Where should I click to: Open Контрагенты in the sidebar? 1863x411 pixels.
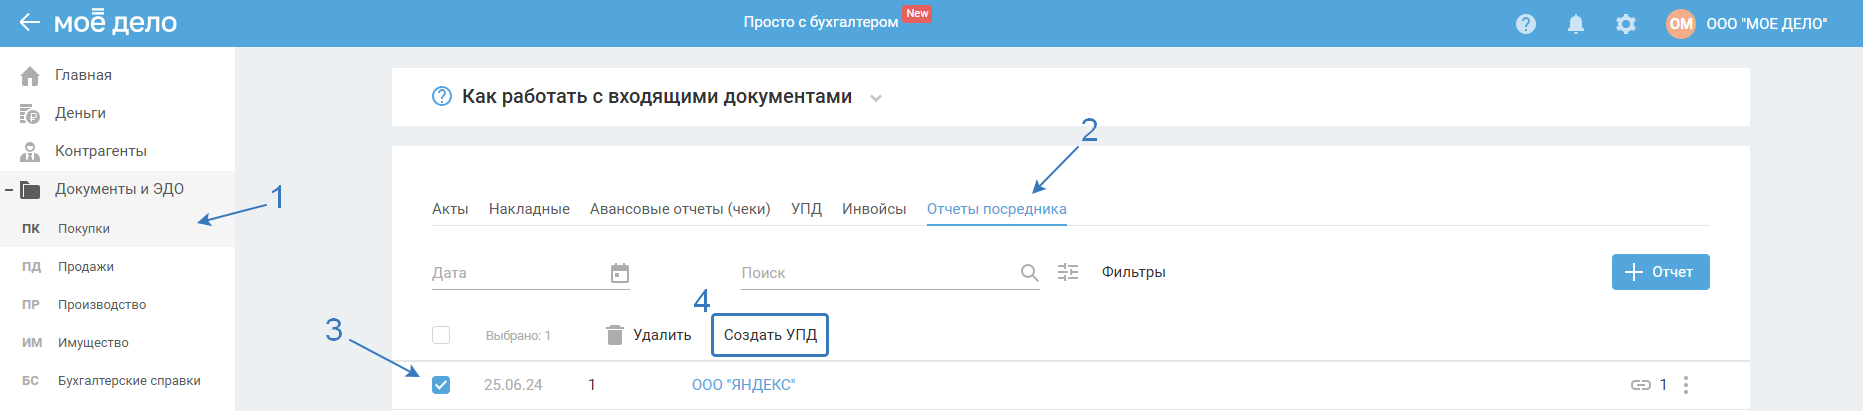click(x=101, y=151)
